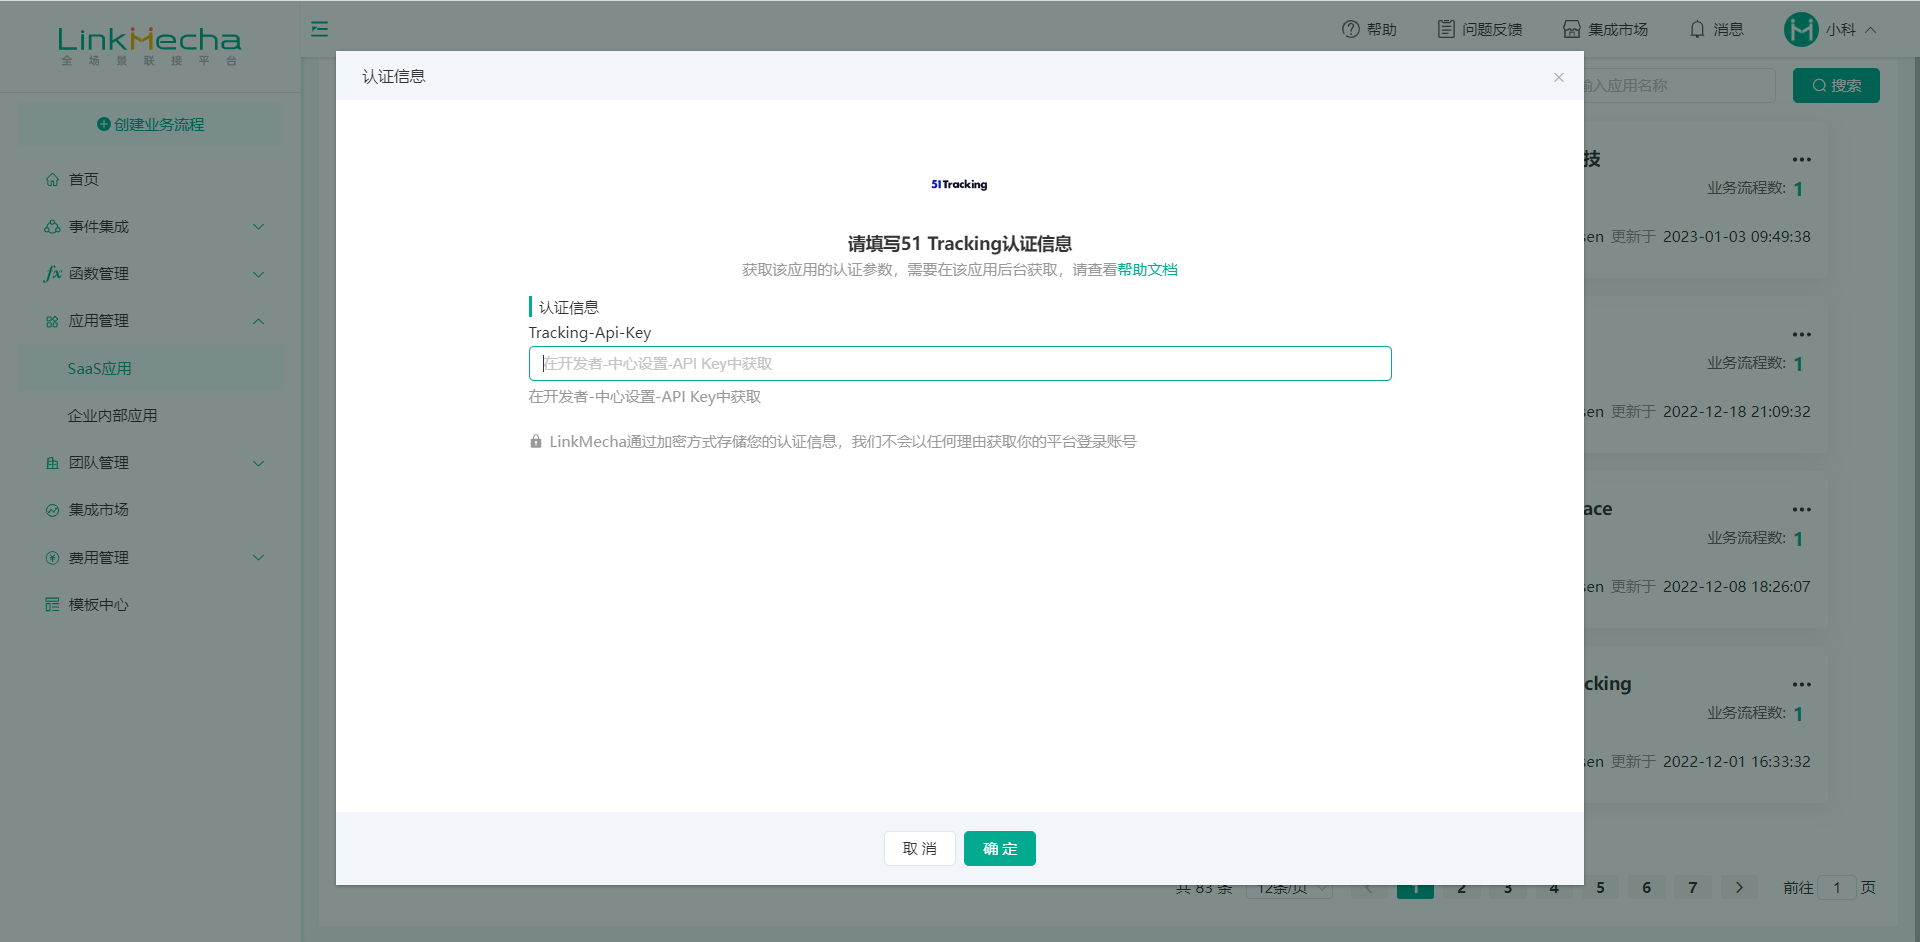1920x942 pixels.
Task: Expand 费用管理 chevron
Action: pyautogui.click(x=258, y=558)
